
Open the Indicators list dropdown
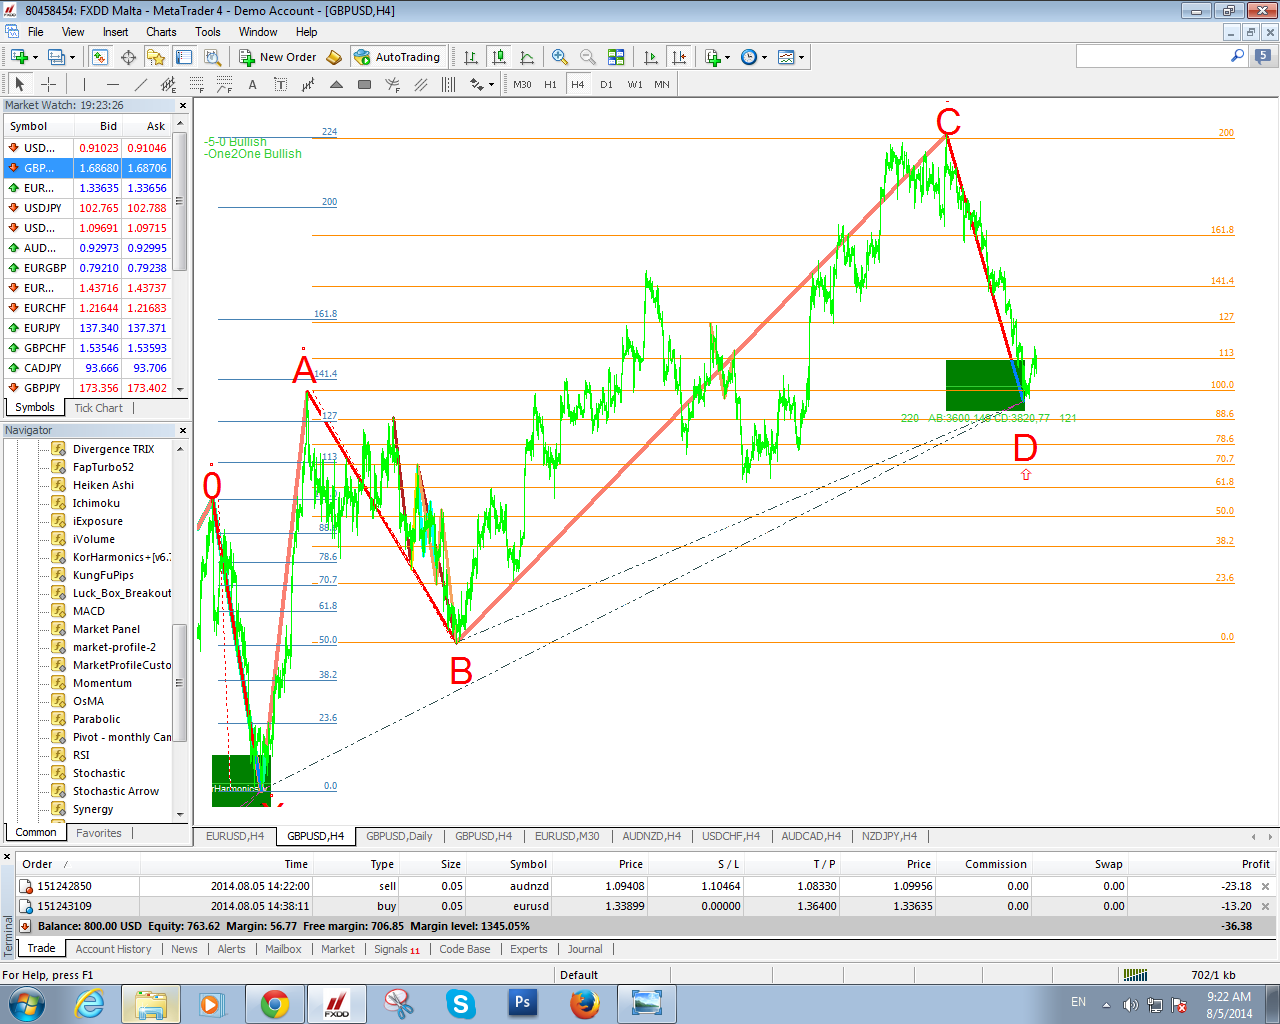(x=717, y=57)
